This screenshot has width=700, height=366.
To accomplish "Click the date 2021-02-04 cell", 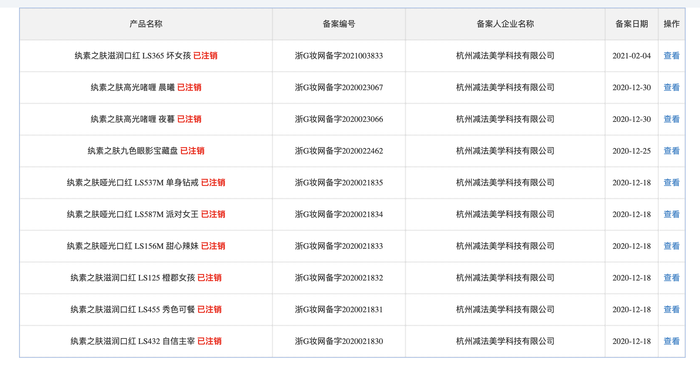I will tap(631, 56).
